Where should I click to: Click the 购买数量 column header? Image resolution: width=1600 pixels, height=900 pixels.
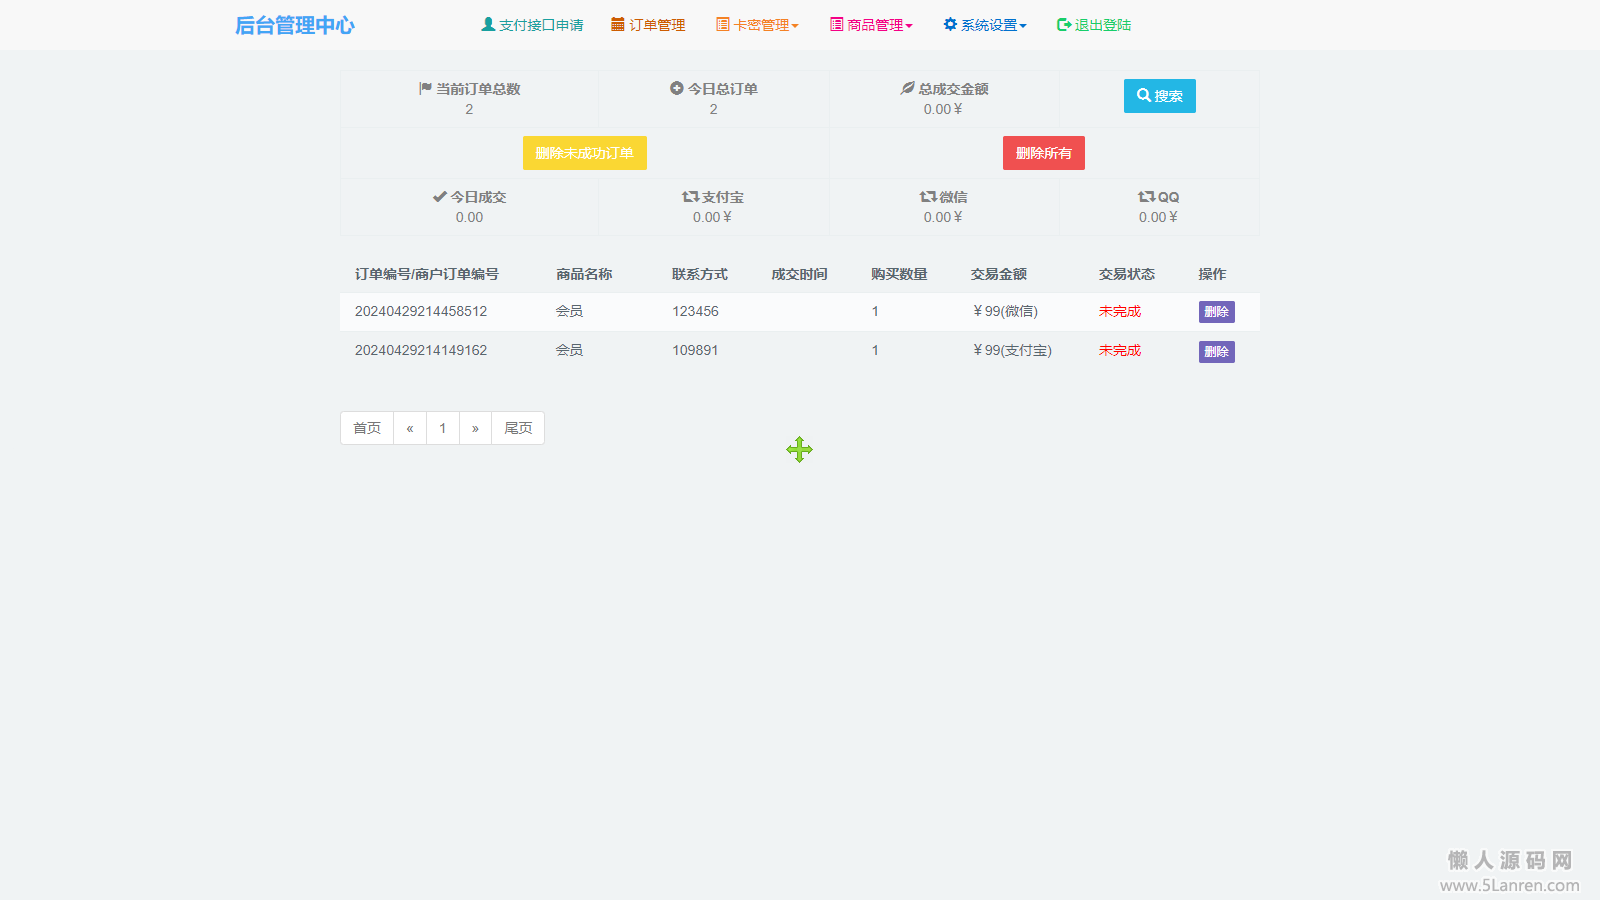click(x=899, y=274)
